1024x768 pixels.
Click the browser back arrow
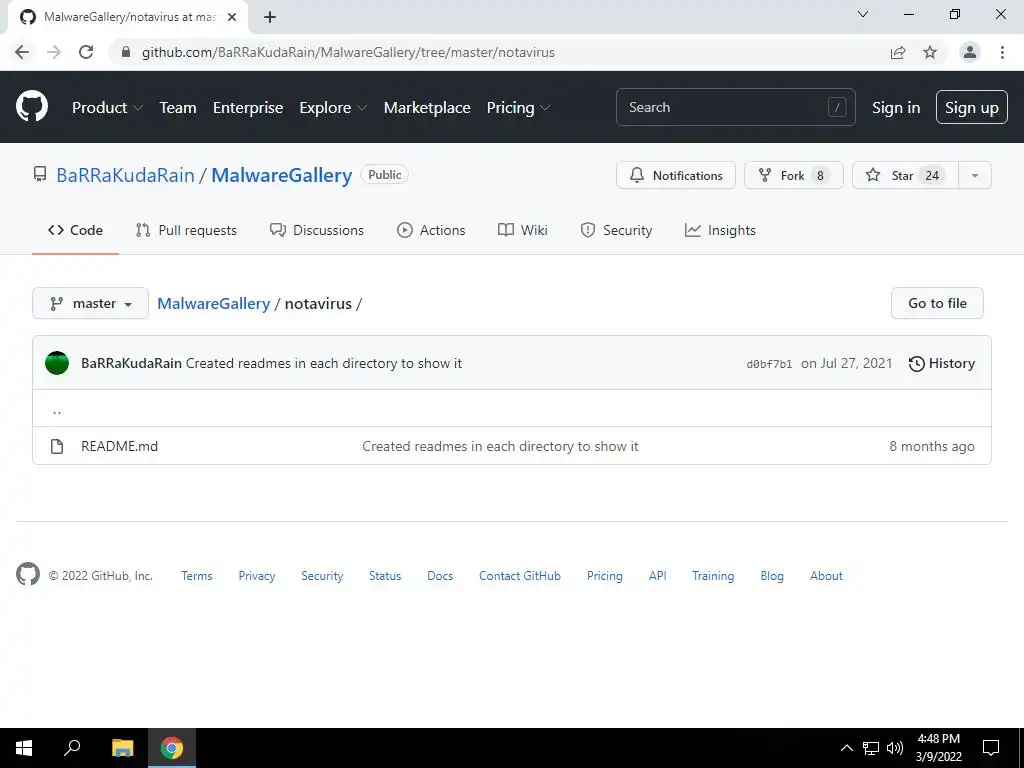click(22, 52)
